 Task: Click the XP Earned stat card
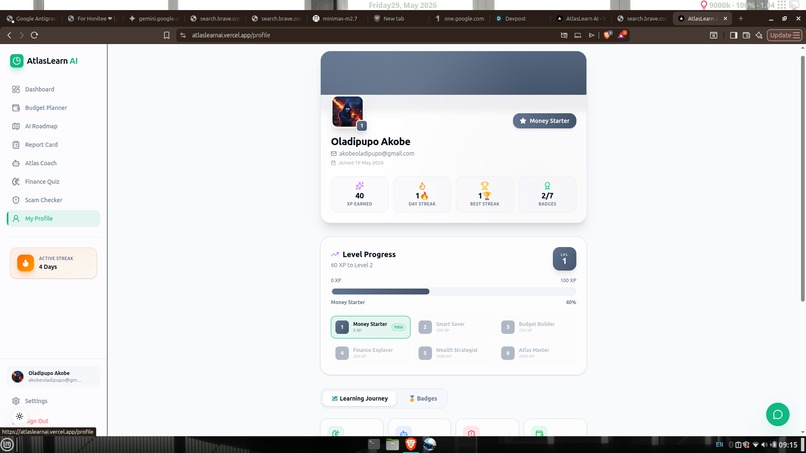point(359,194)
